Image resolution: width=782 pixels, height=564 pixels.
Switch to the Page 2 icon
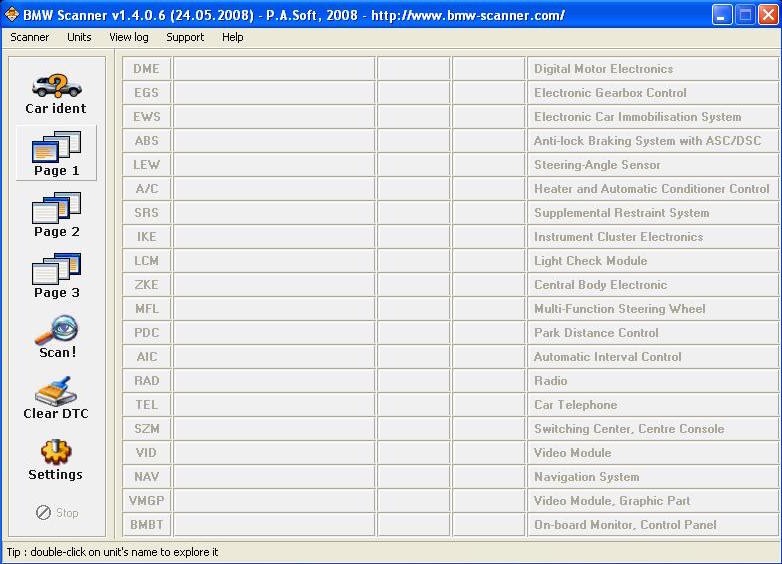tap(56, 207)
